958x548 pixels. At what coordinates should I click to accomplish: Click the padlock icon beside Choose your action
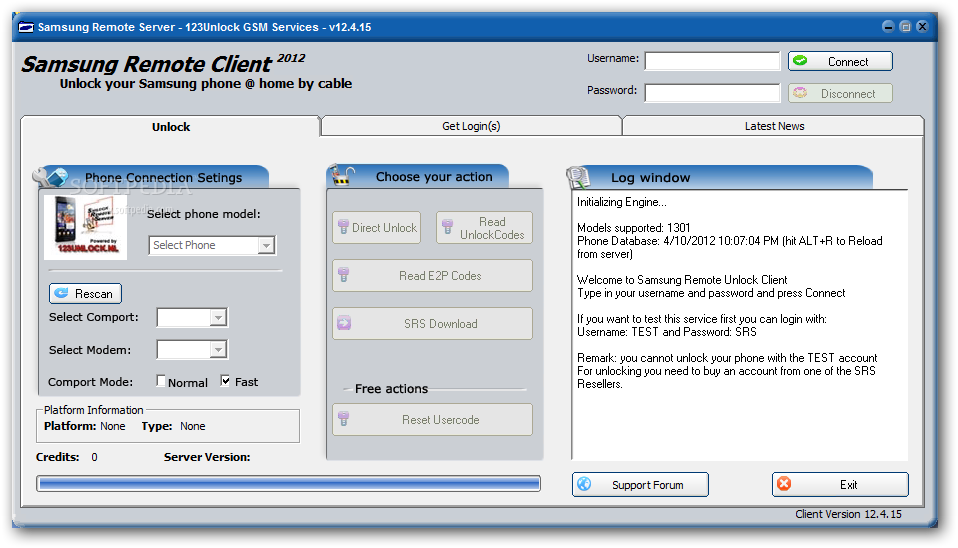(x=342, y=176)
